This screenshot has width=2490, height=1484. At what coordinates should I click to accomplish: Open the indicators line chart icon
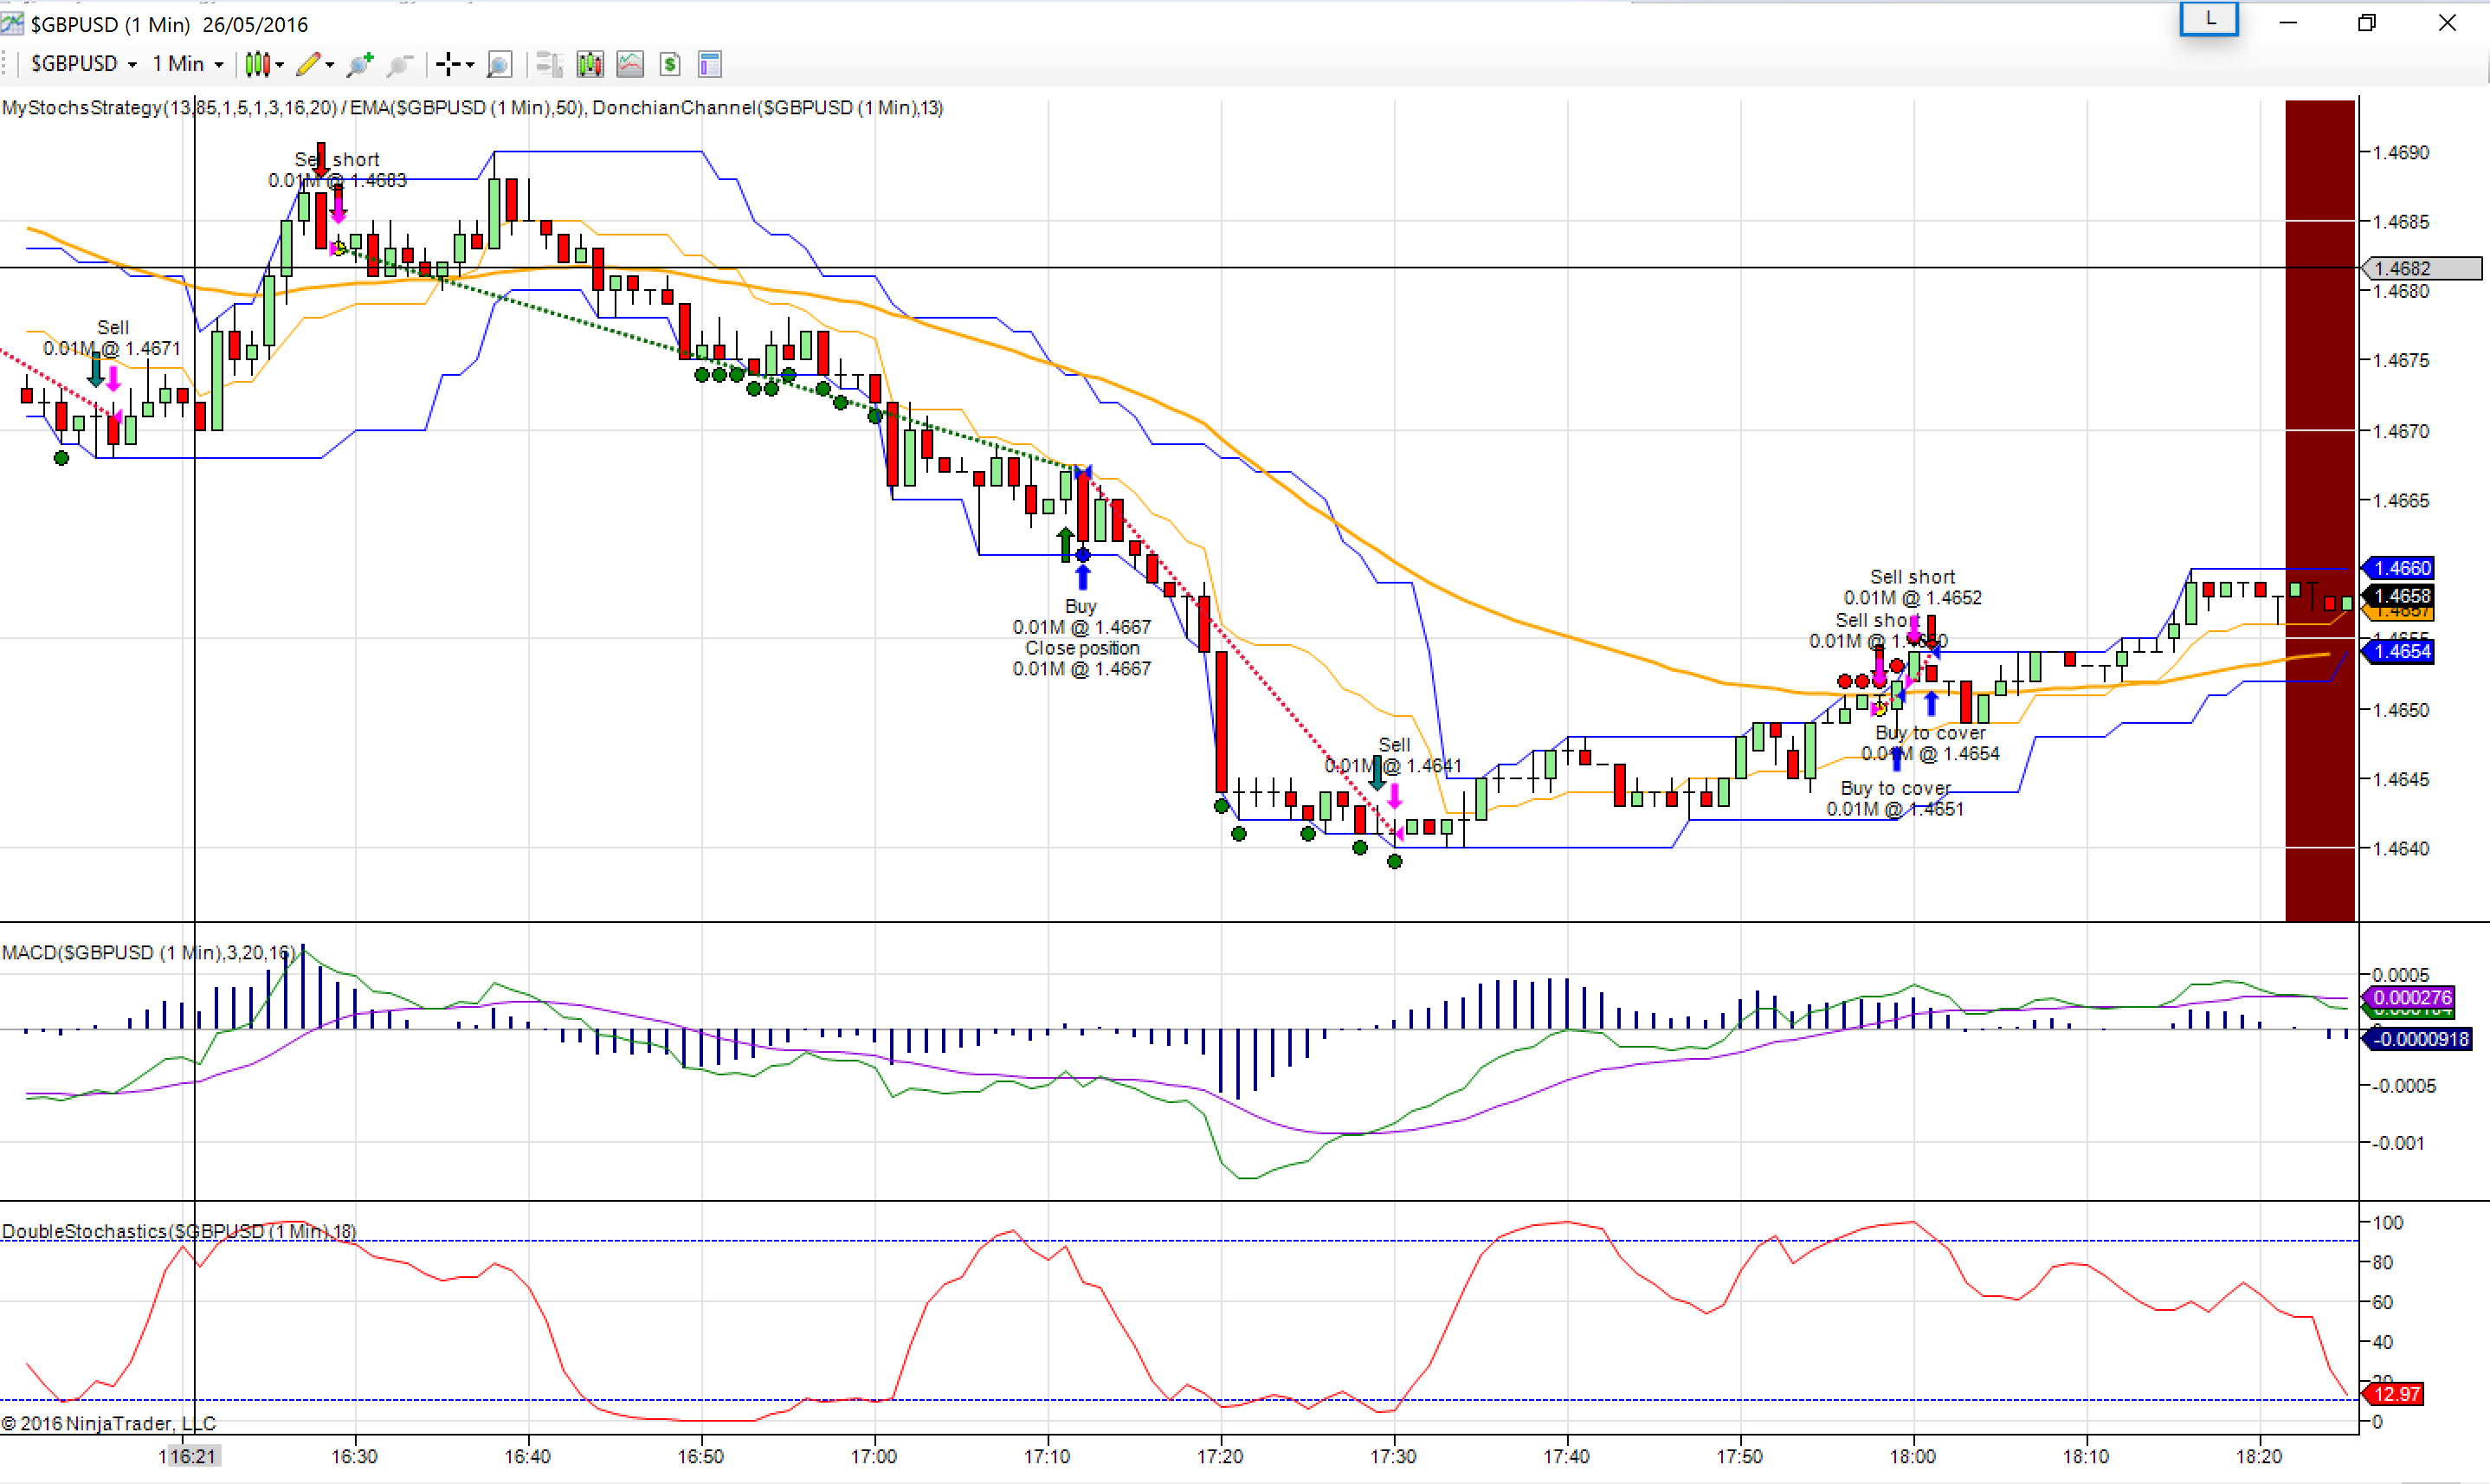pyautogui.click(x=630, y=65)
